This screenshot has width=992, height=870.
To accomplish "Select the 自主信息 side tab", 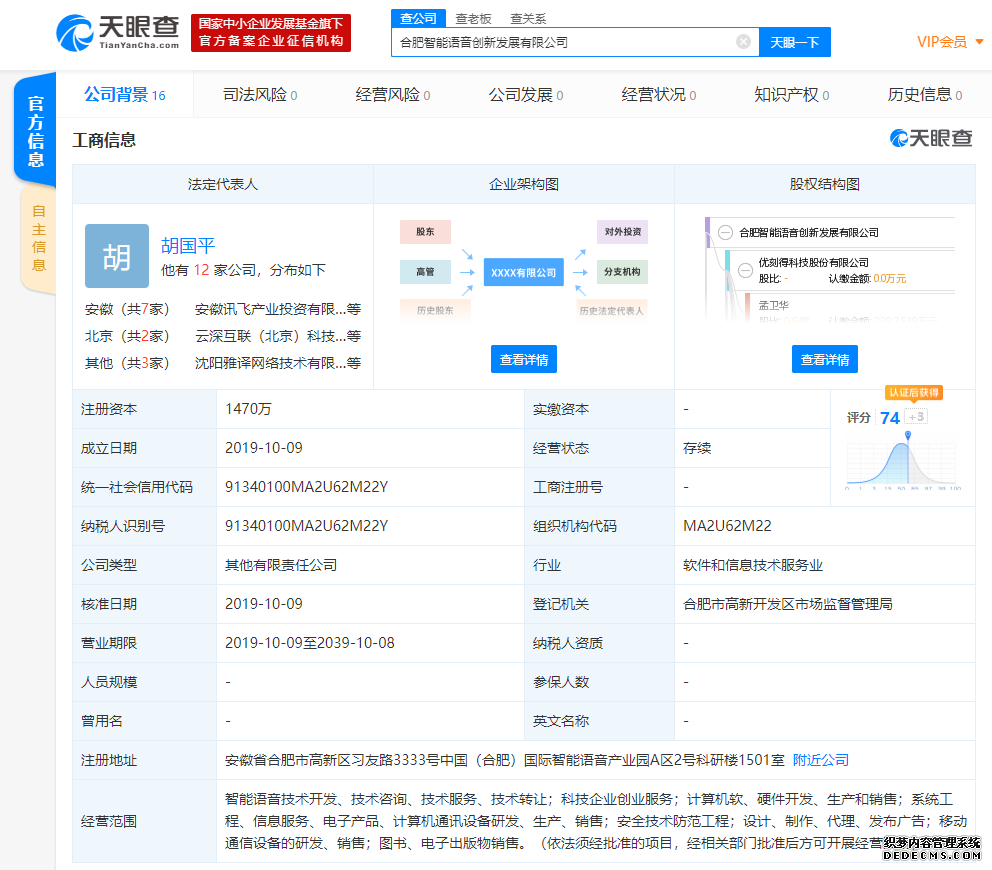I will (x=39, y=238).
